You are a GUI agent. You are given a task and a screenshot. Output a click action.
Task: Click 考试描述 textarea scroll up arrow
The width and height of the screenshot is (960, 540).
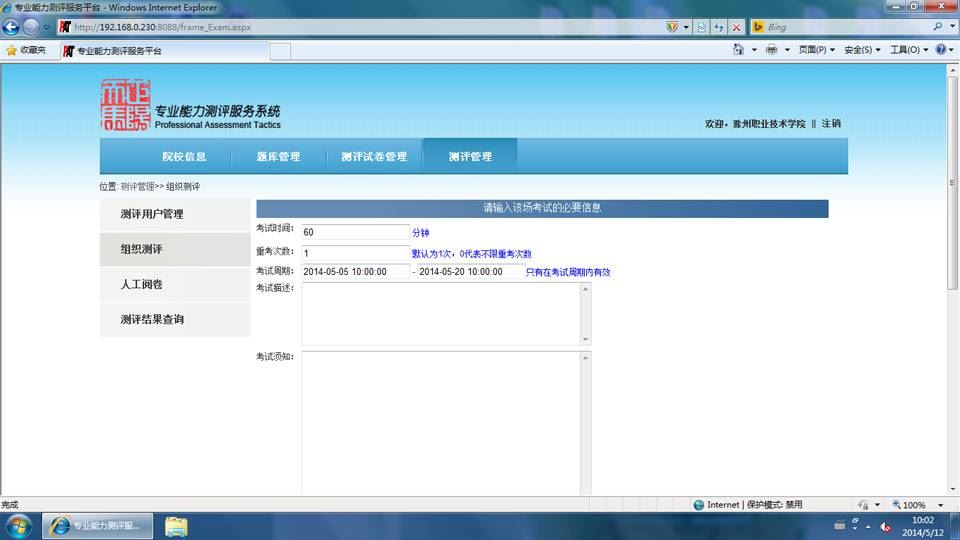tap(585, 289)
